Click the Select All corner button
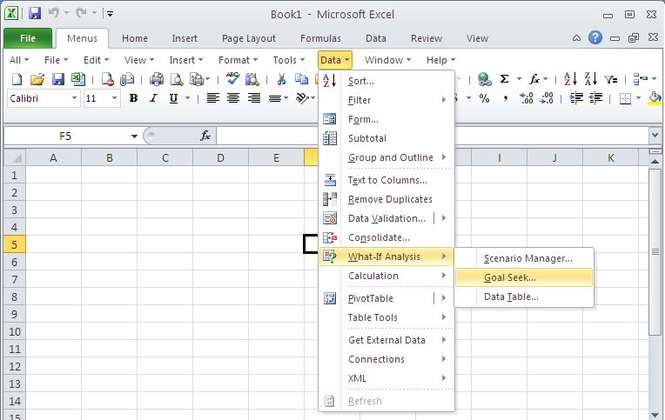 [x=15, y=158]
